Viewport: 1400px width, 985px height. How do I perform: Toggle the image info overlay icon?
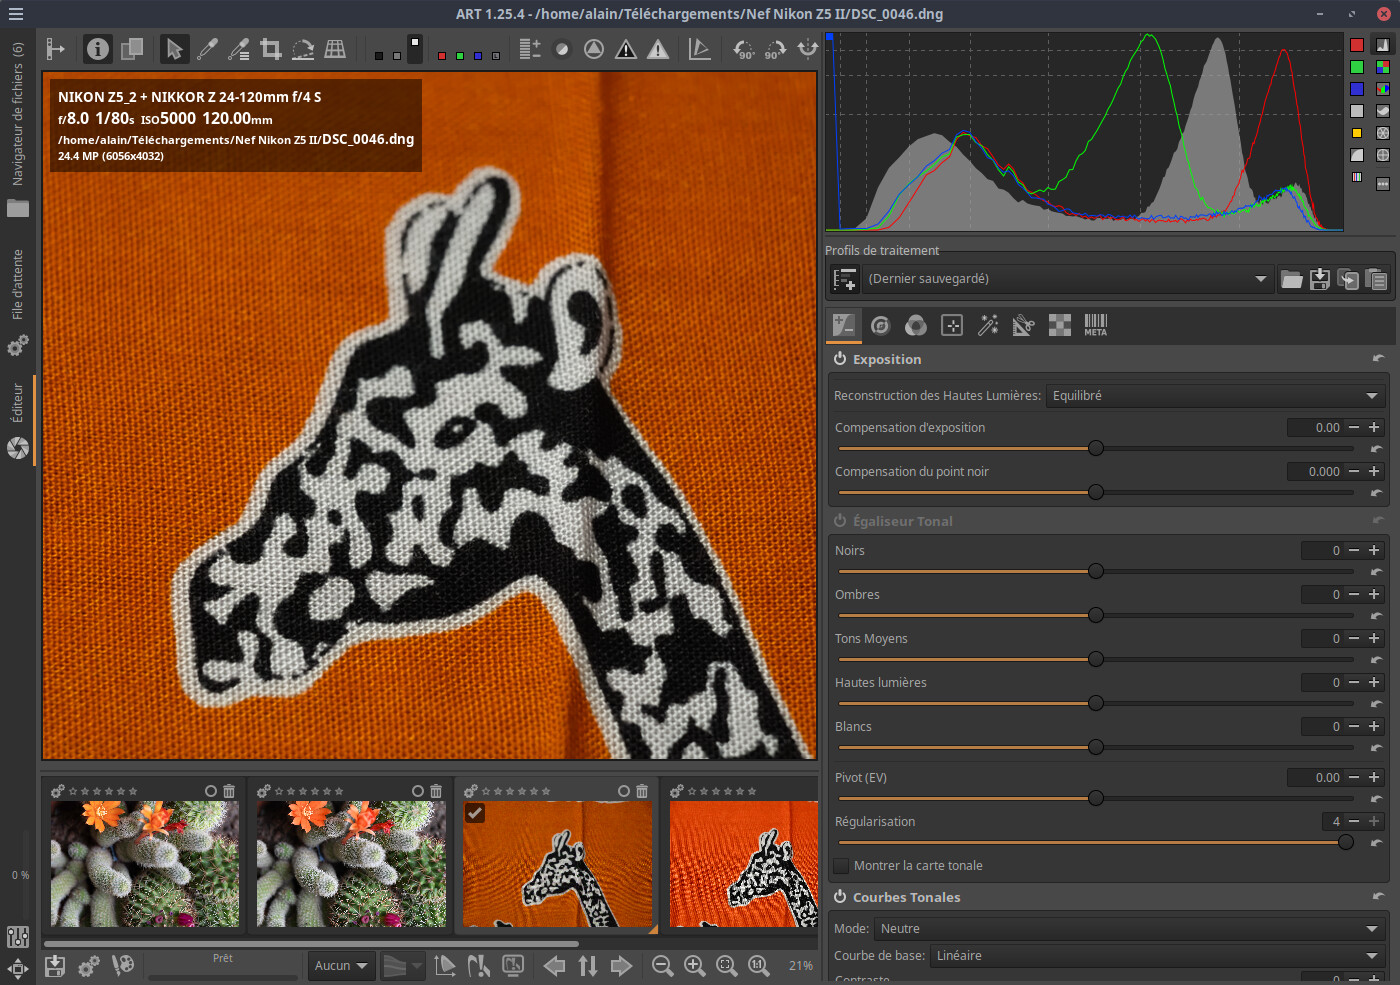pyautogui.click(x=97, y=49)
